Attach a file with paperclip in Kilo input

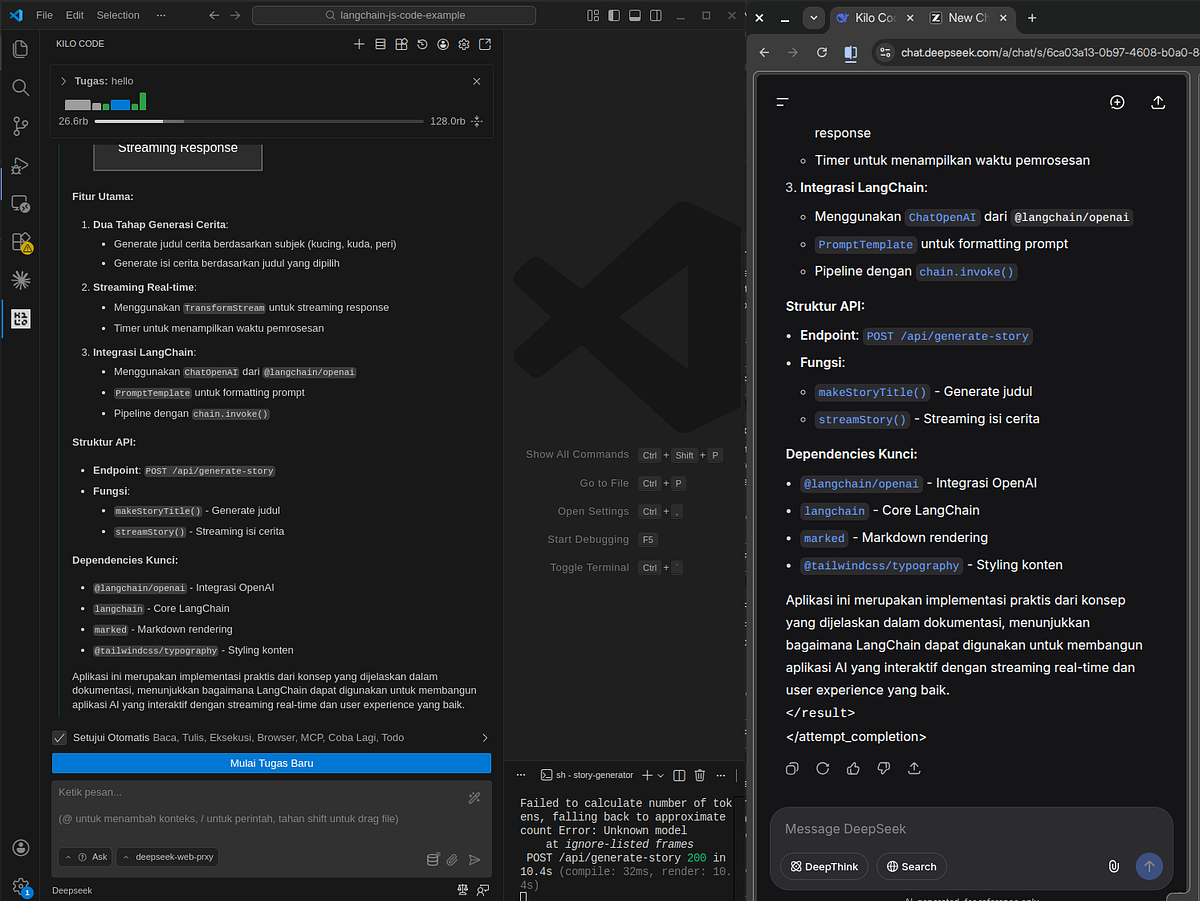click(453, 859)
